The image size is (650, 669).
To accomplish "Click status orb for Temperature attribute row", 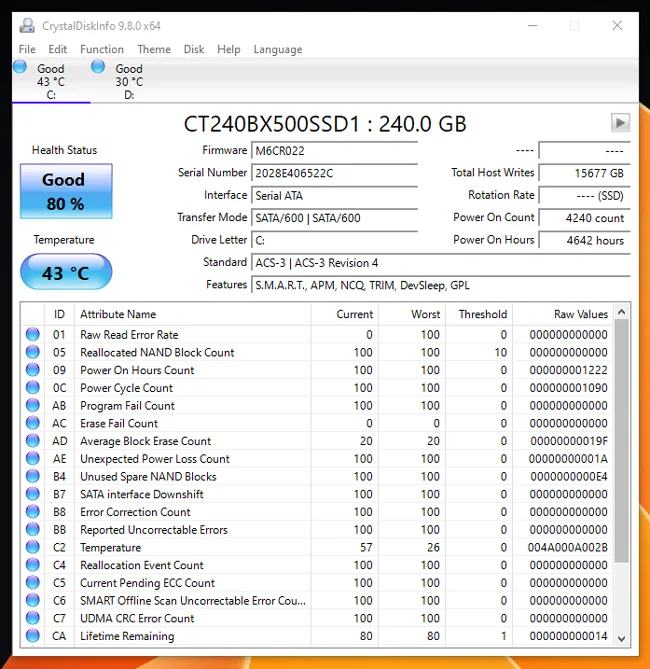I will tap(32, 547).
